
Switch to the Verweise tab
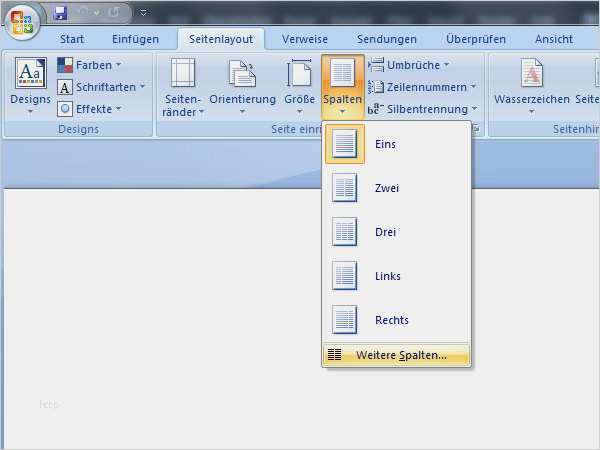click(304, 39)
